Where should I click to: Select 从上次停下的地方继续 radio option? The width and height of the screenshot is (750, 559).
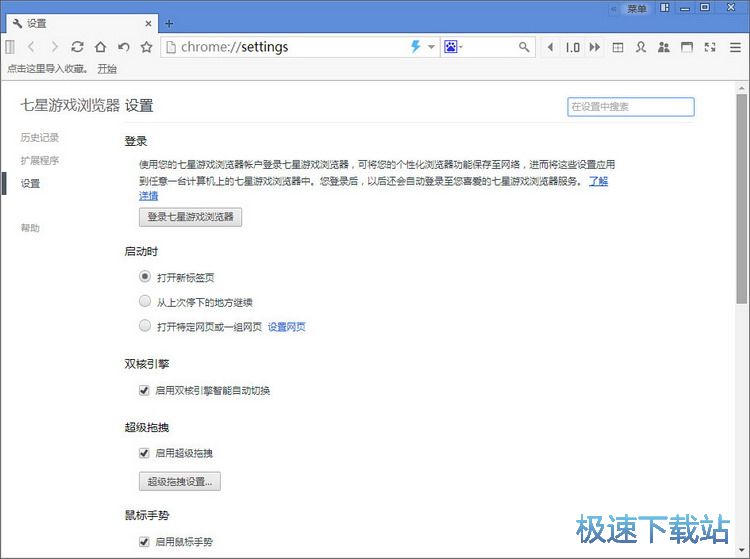coord(145,301)
